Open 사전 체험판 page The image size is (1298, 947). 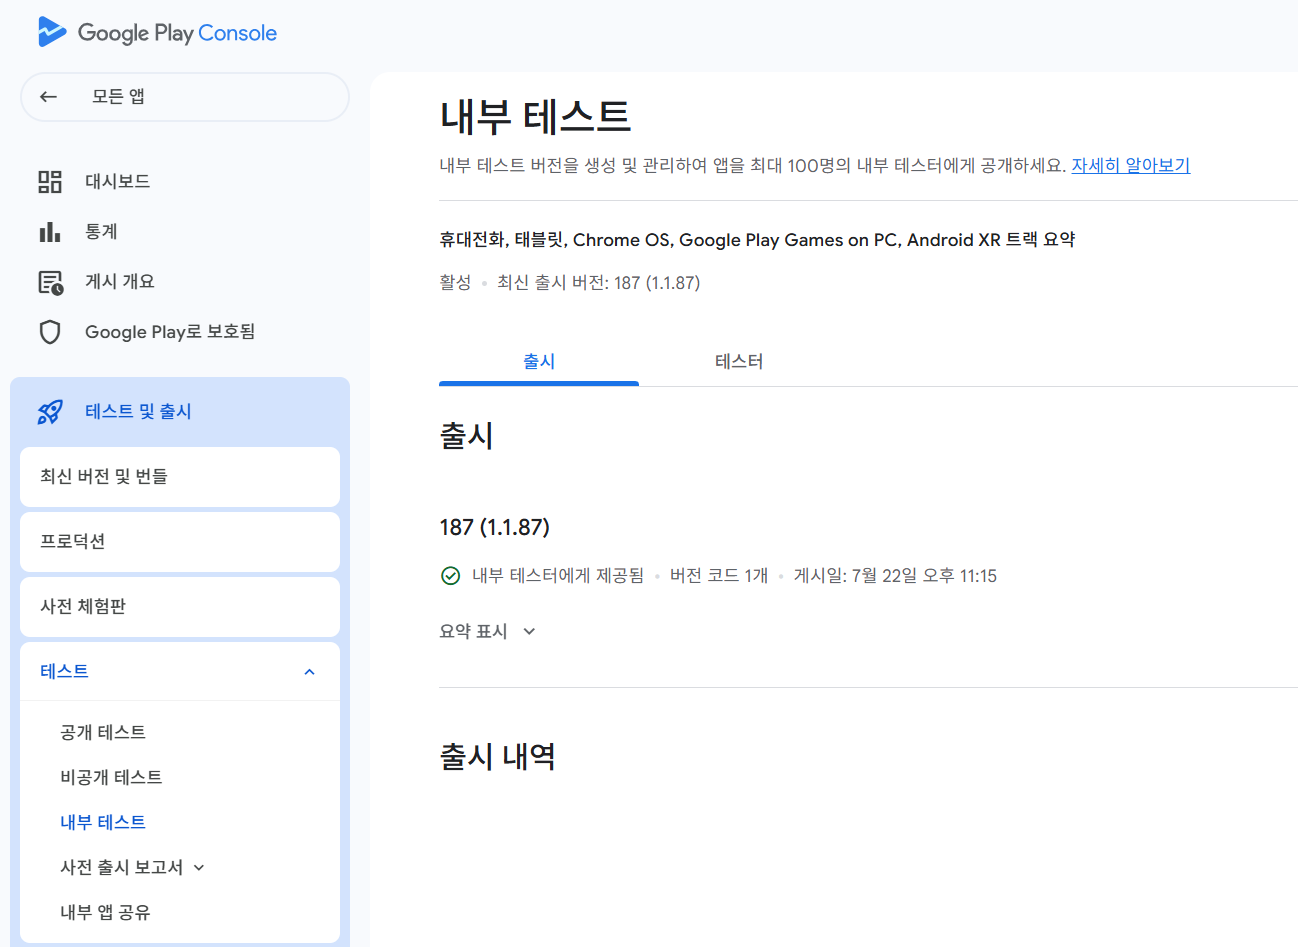coord(180,607)
